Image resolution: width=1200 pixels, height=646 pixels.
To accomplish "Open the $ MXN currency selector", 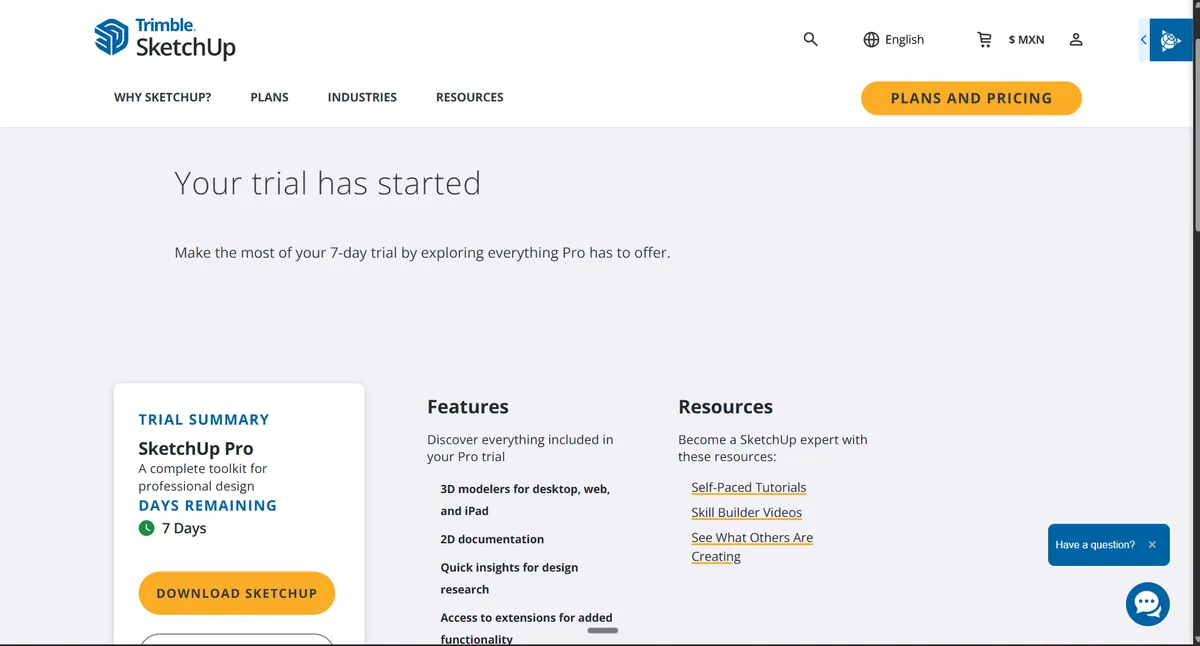I will 1026,40.
